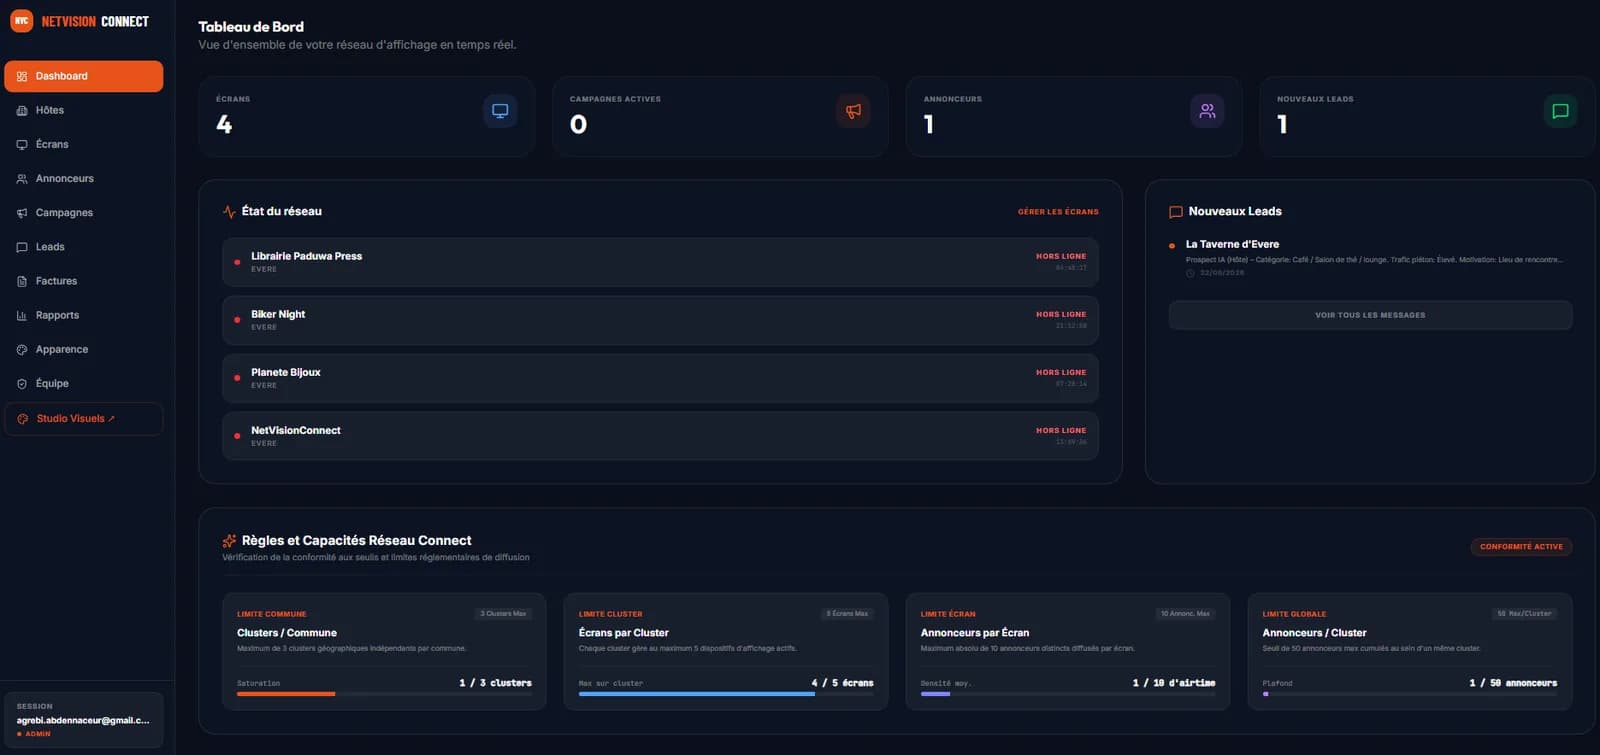
Task: Open the NetVisionConnect screen row
Action: 660,436
